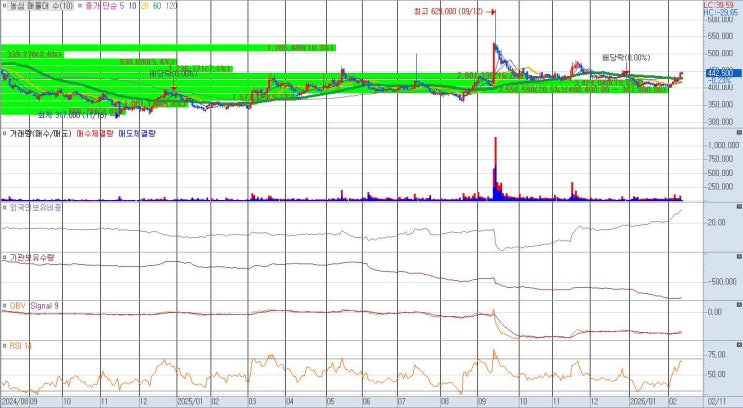
Task: Click the square marker beside RSI 14 label
Action: pos(4,346)
